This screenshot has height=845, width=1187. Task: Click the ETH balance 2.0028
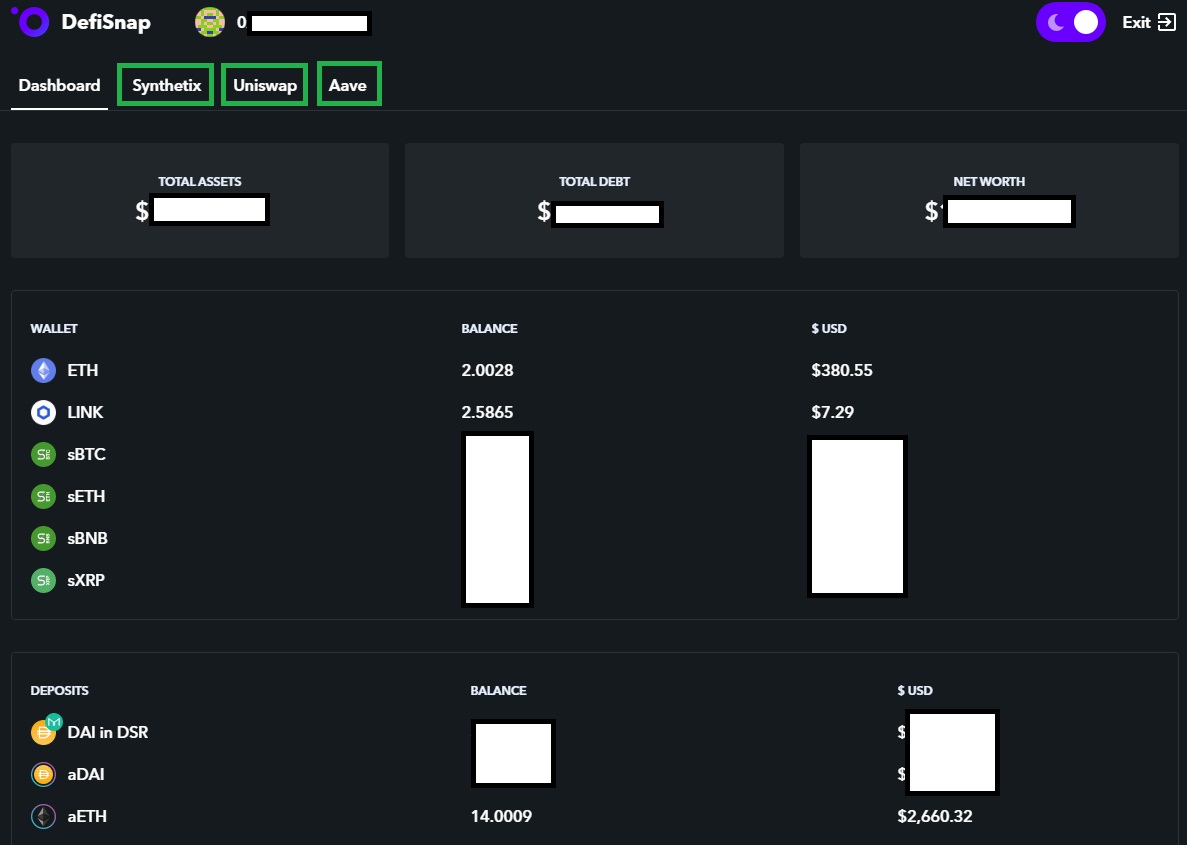tap(488, 370)
